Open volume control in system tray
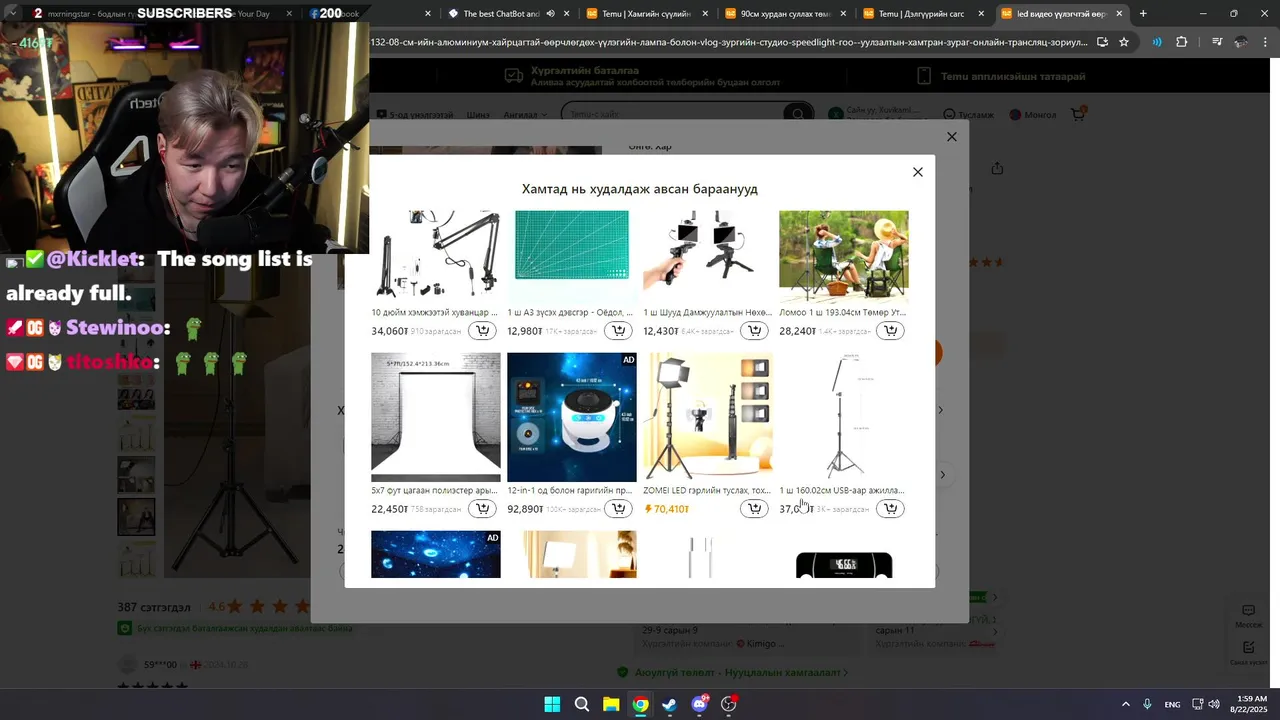Viewport: 1280px width, 720px height. click(x=1214, y=704)
